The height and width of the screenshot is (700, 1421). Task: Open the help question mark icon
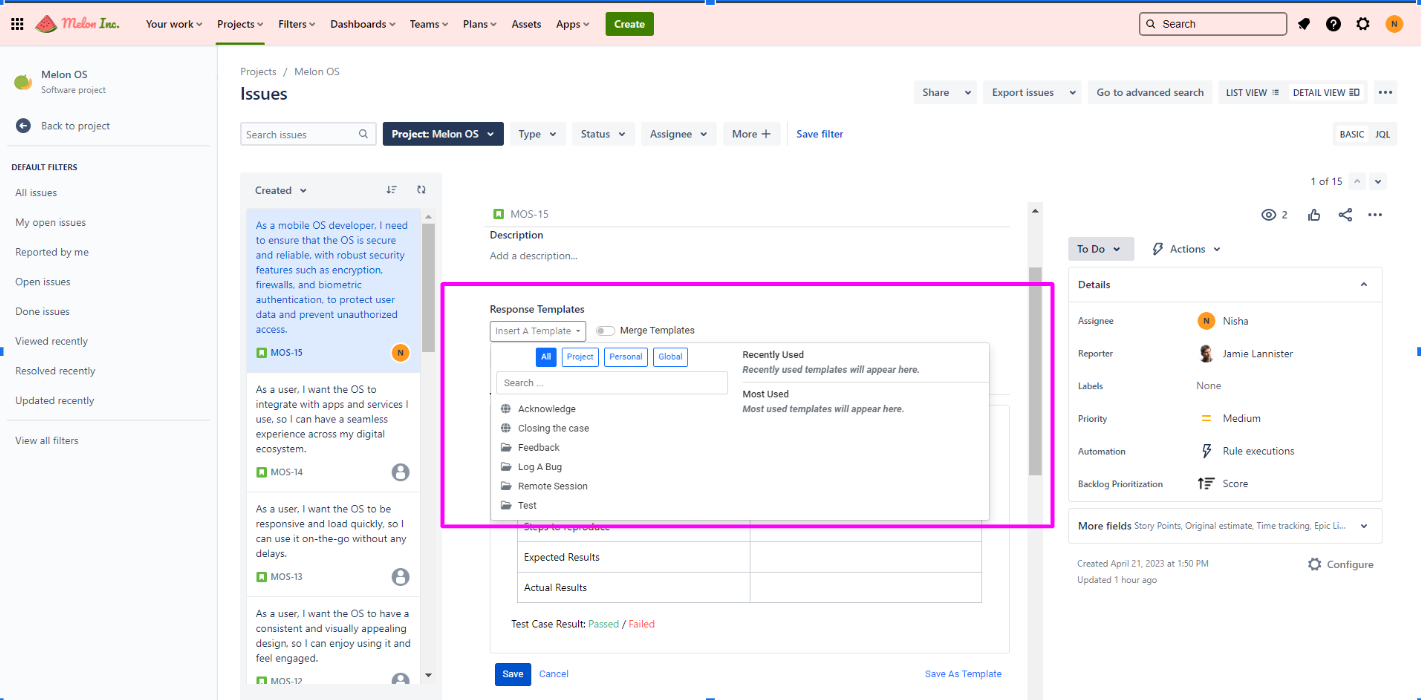[1333, 24]
